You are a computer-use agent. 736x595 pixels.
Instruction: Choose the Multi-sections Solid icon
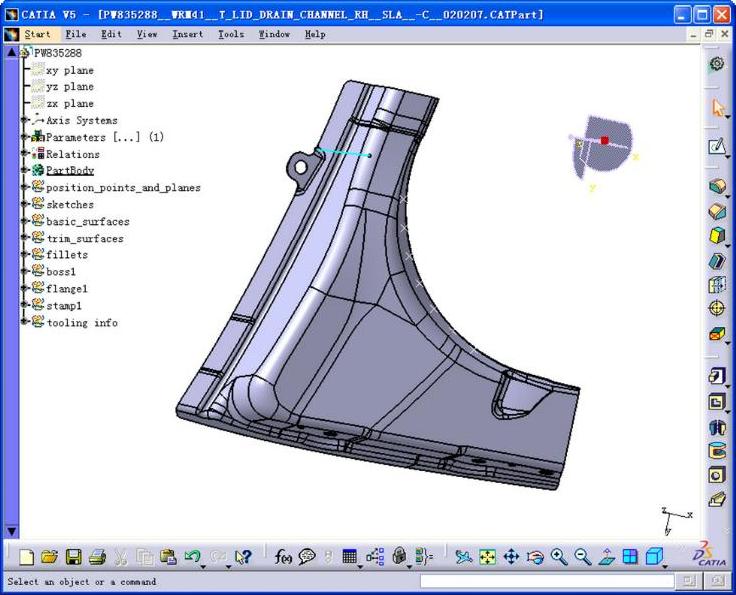[717, 334]
